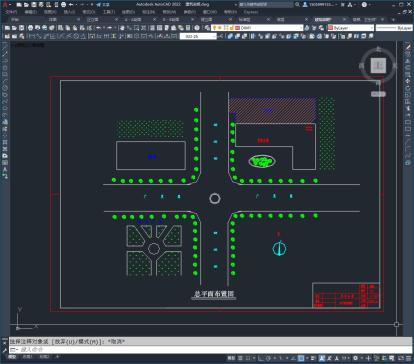Select the active highlighted drawing tab
Viewport: 414px width, 364px height.
click(323, 20)
